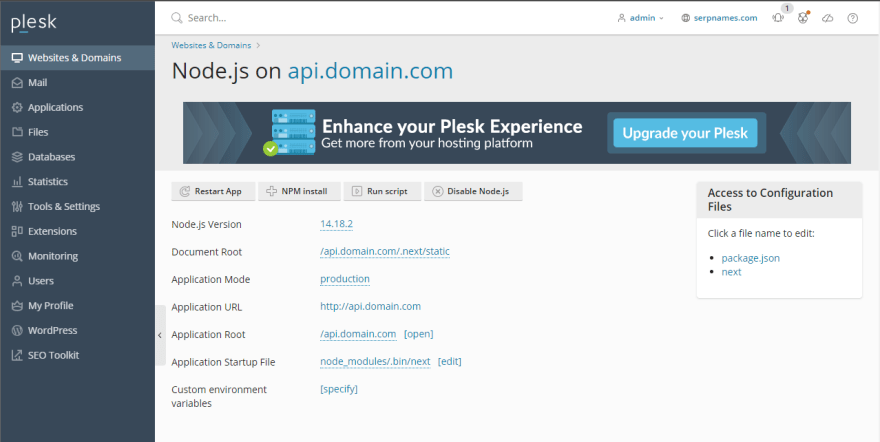
Task: Change Application Root /api.domain.com path
Action: (x=358, y=334)
